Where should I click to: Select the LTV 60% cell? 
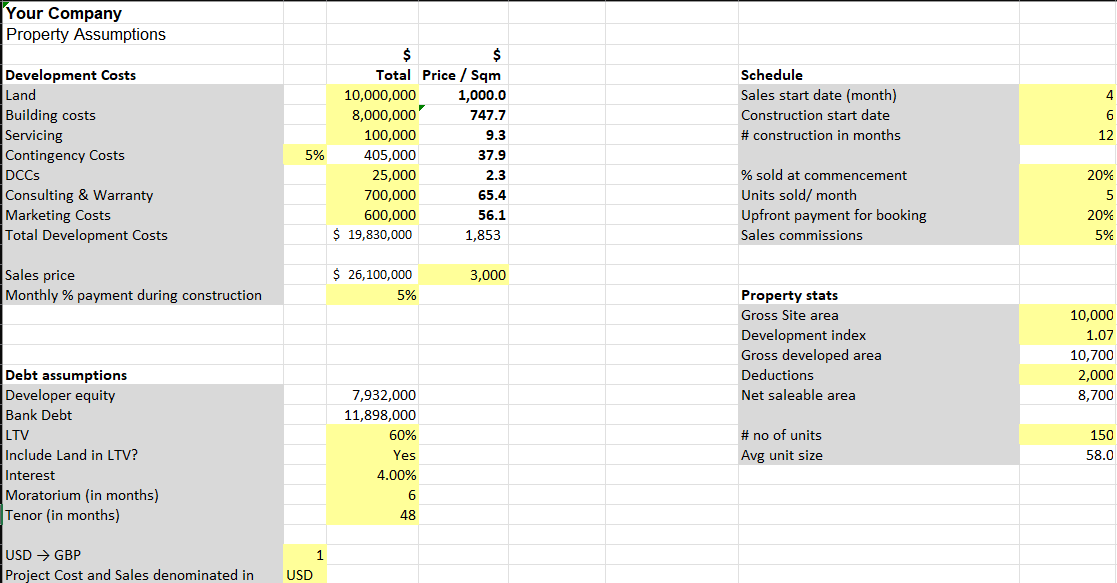pos(373,435)
